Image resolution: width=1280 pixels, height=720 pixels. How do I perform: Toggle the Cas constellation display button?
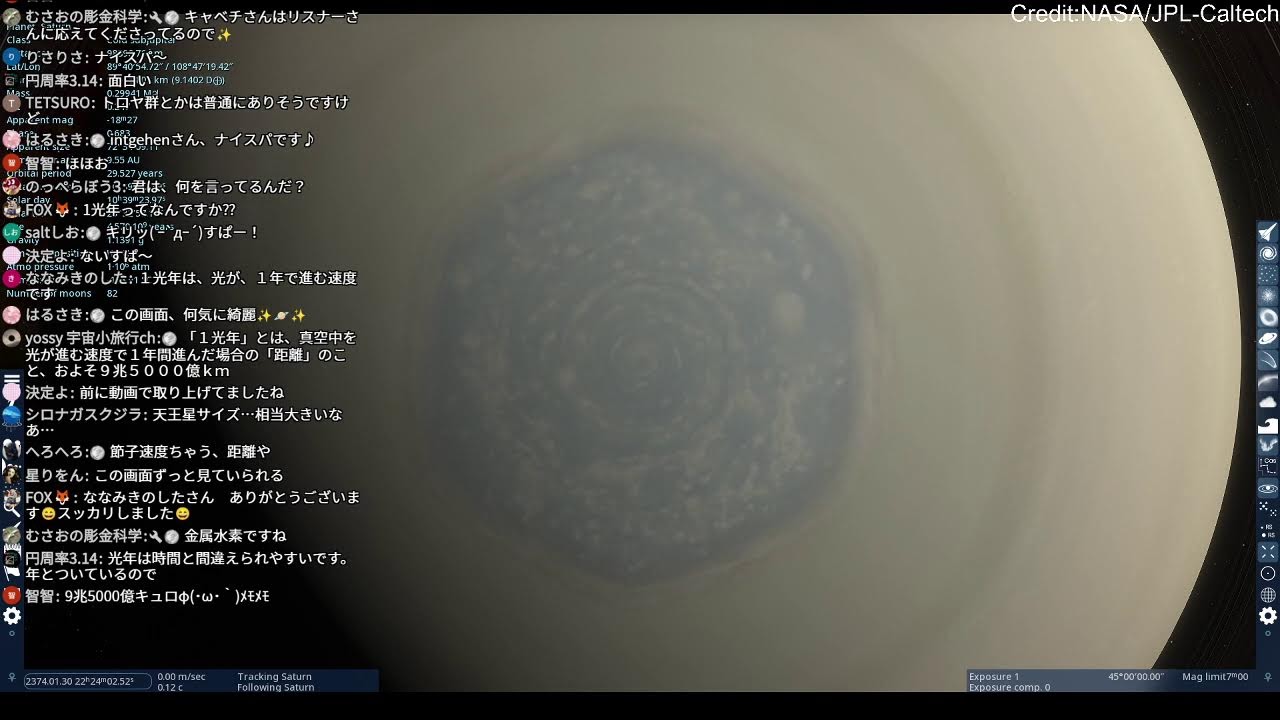pyautogui.click(x=1267, y=467)
